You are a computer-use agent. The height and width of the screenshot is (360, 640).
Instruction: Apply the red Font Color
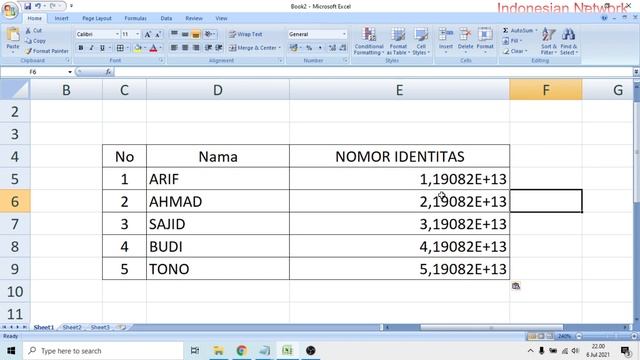pos(153,48)
